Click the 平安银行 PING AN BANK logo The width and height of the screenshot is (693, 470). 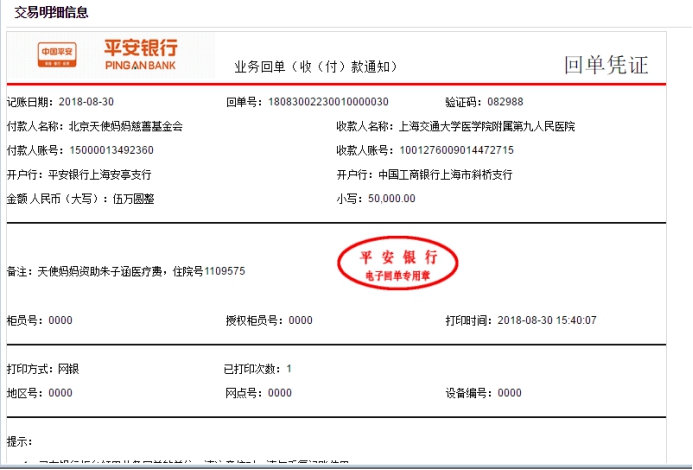click(141, 54)
